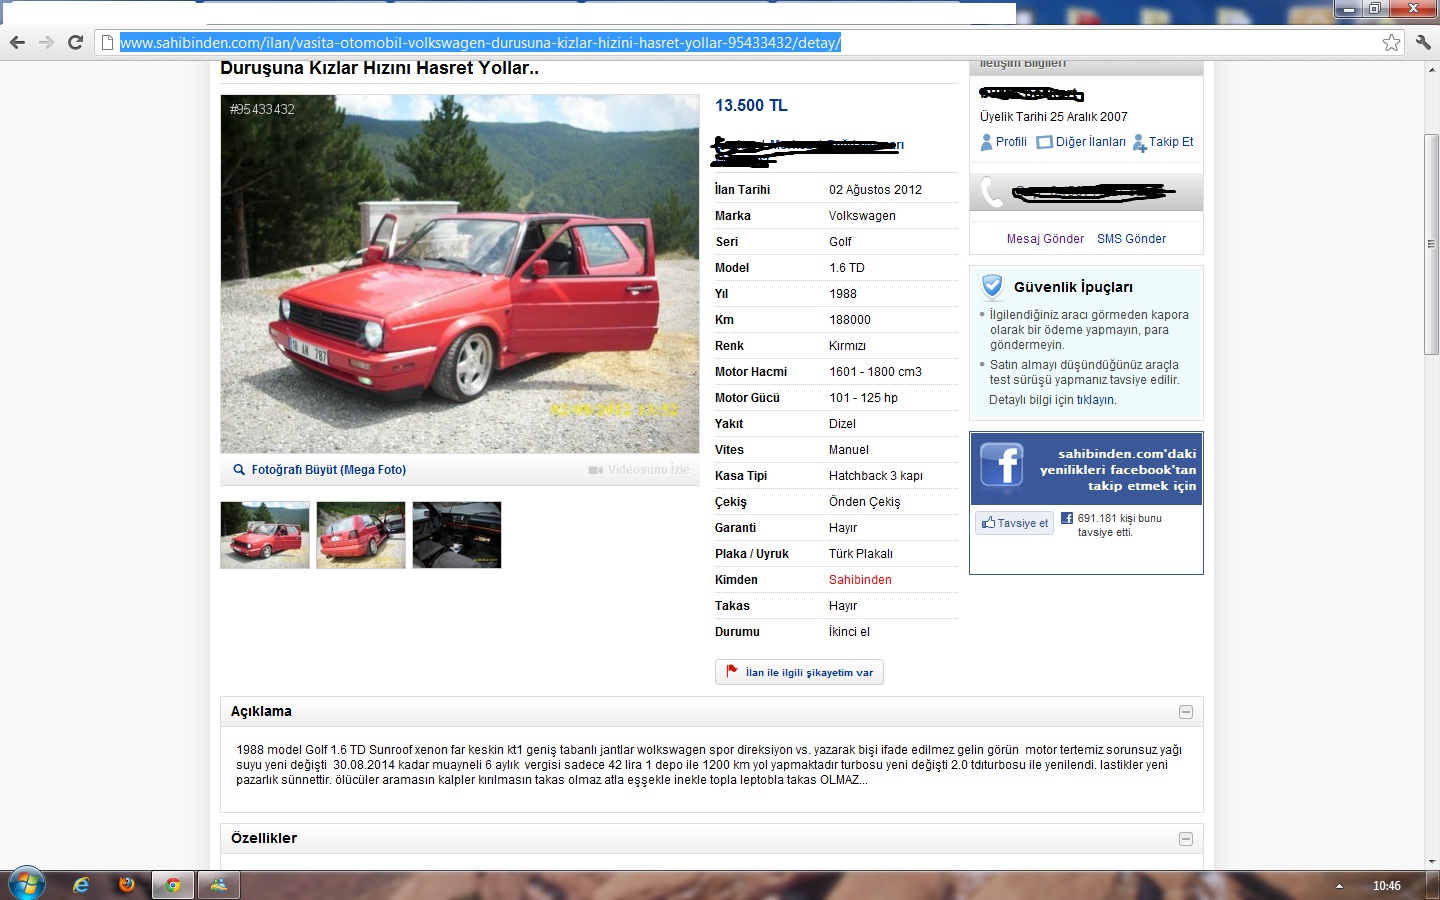Click the phone handset icon
This screenshot has height=900, width=1440.
(x=991, y=191)
